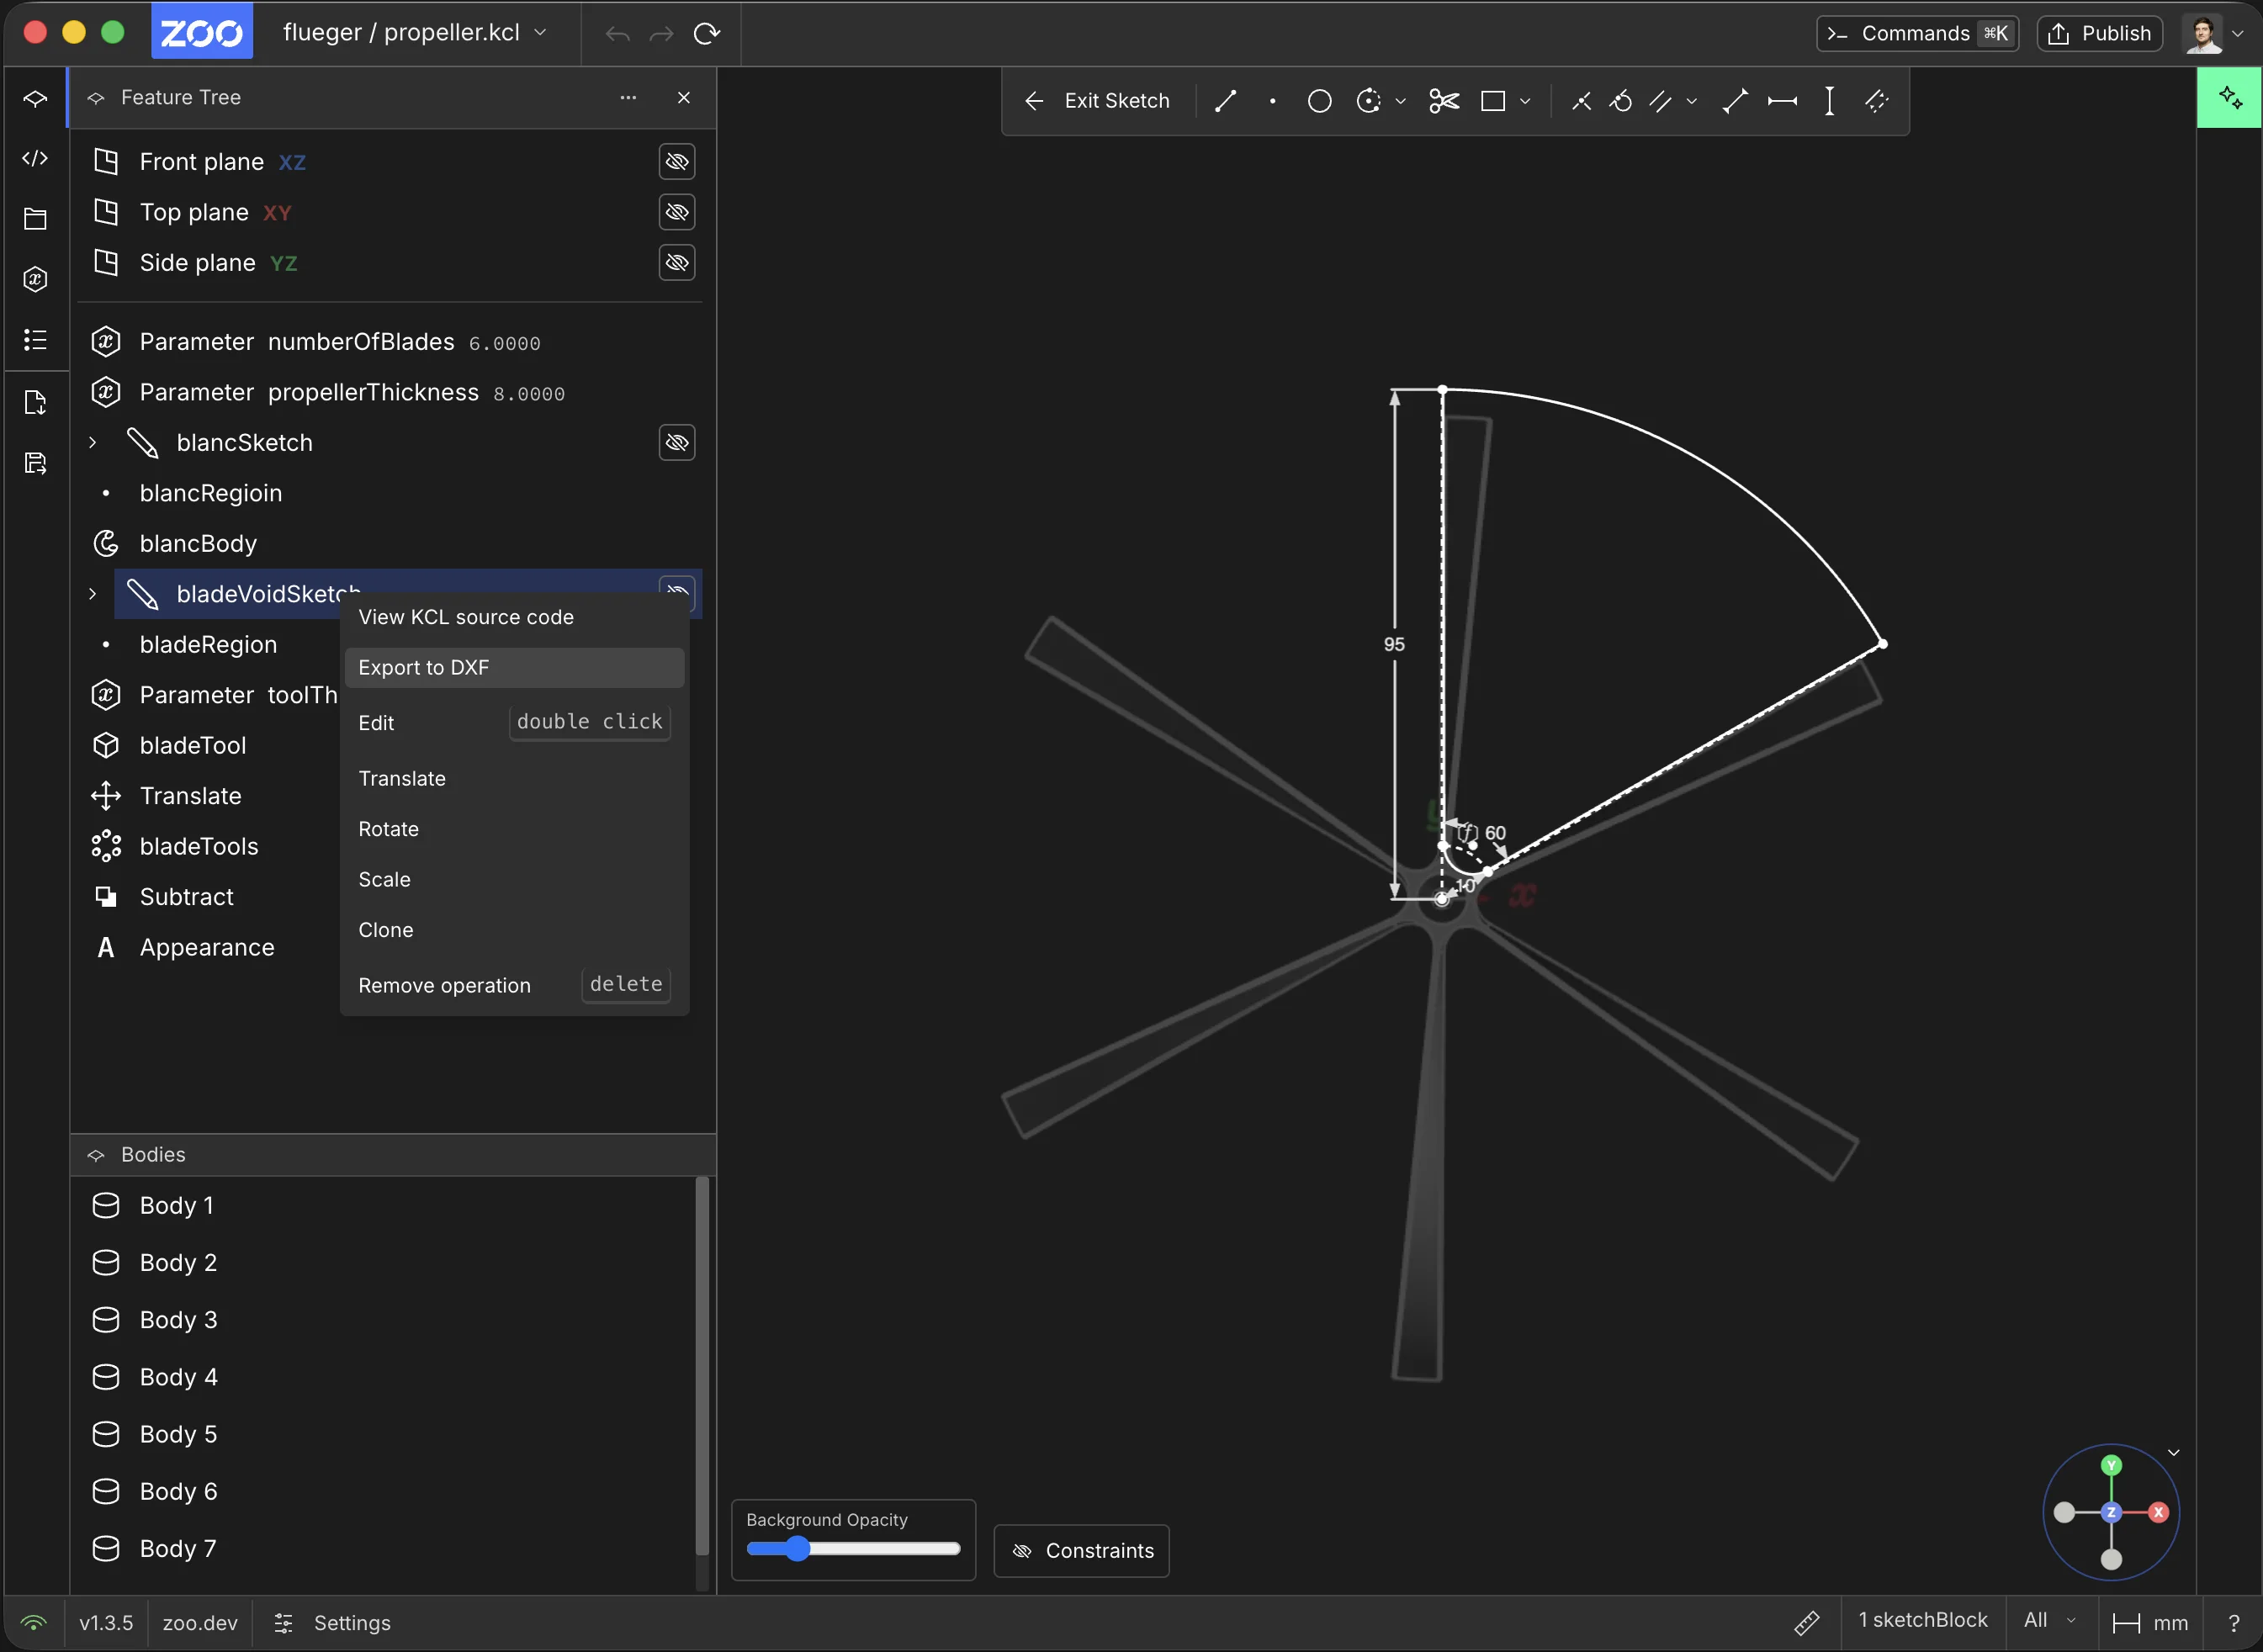Open the AI assistant sparkle panel
The width and height of the screenshot is (2263, 1652).
(x=2229, y=98)
